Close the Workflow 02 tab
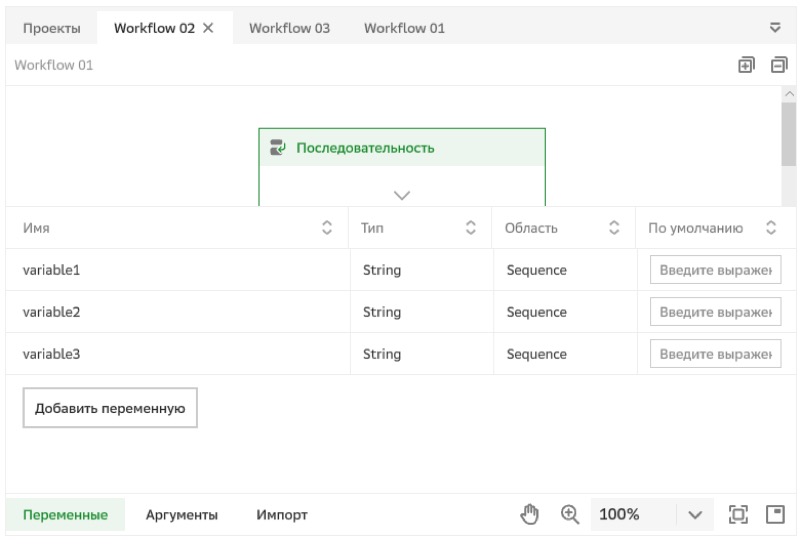The image size is (802, 544). (x=208, y=28)
